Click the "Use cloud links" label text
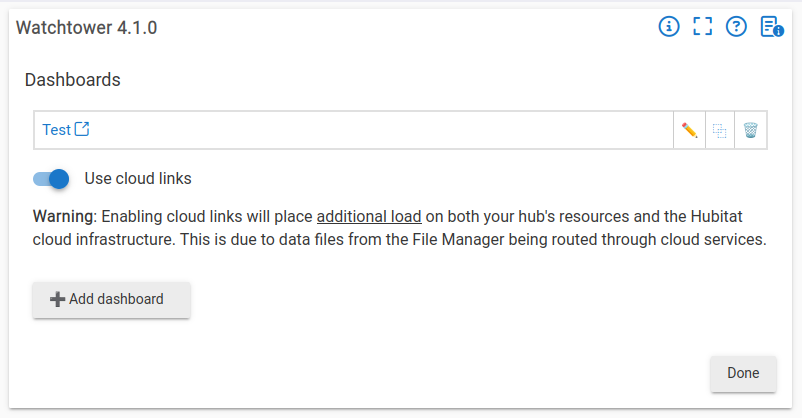The height and width of the screenshot is (418, 802). 138,179
